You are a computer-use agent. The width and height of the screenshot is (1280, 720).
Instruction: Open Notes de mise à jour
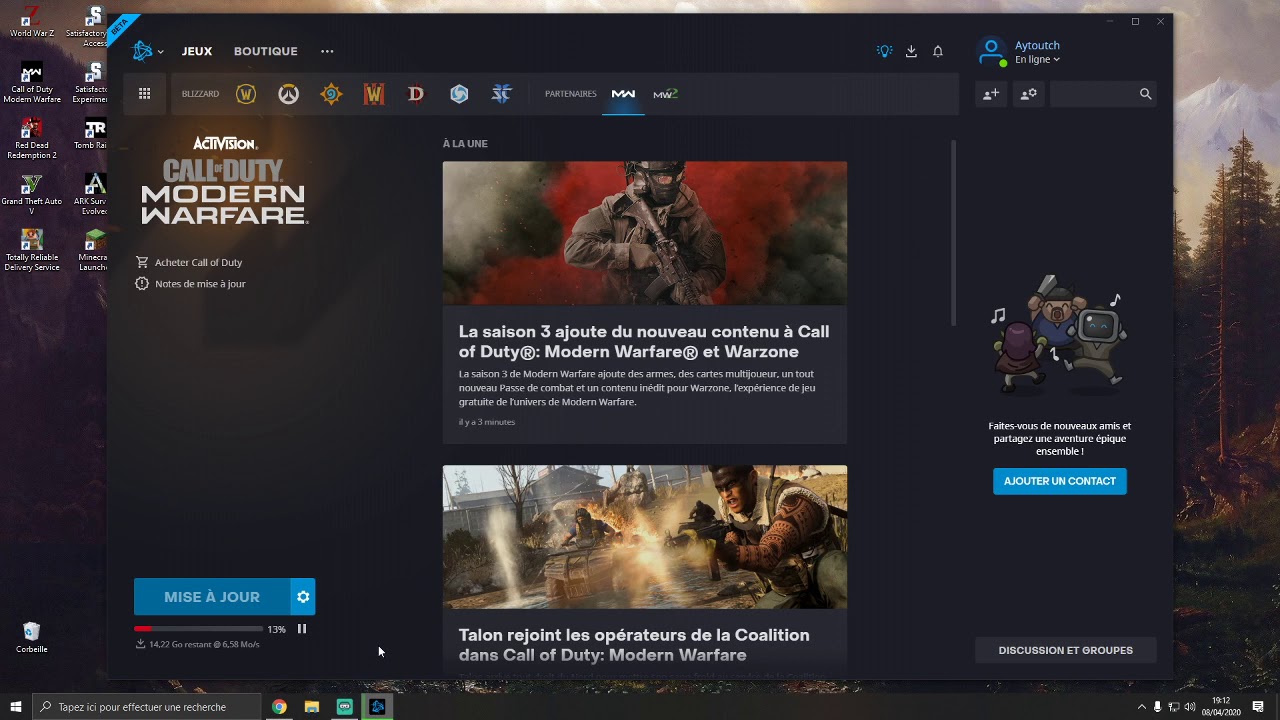[x=190, y=284]
